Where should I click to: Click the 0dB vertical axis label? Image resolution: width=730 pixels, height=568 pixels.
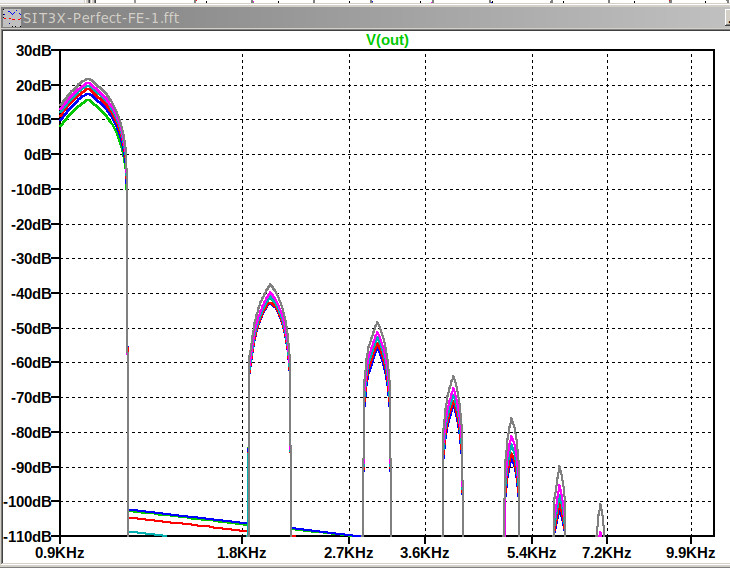pos(37,155)
